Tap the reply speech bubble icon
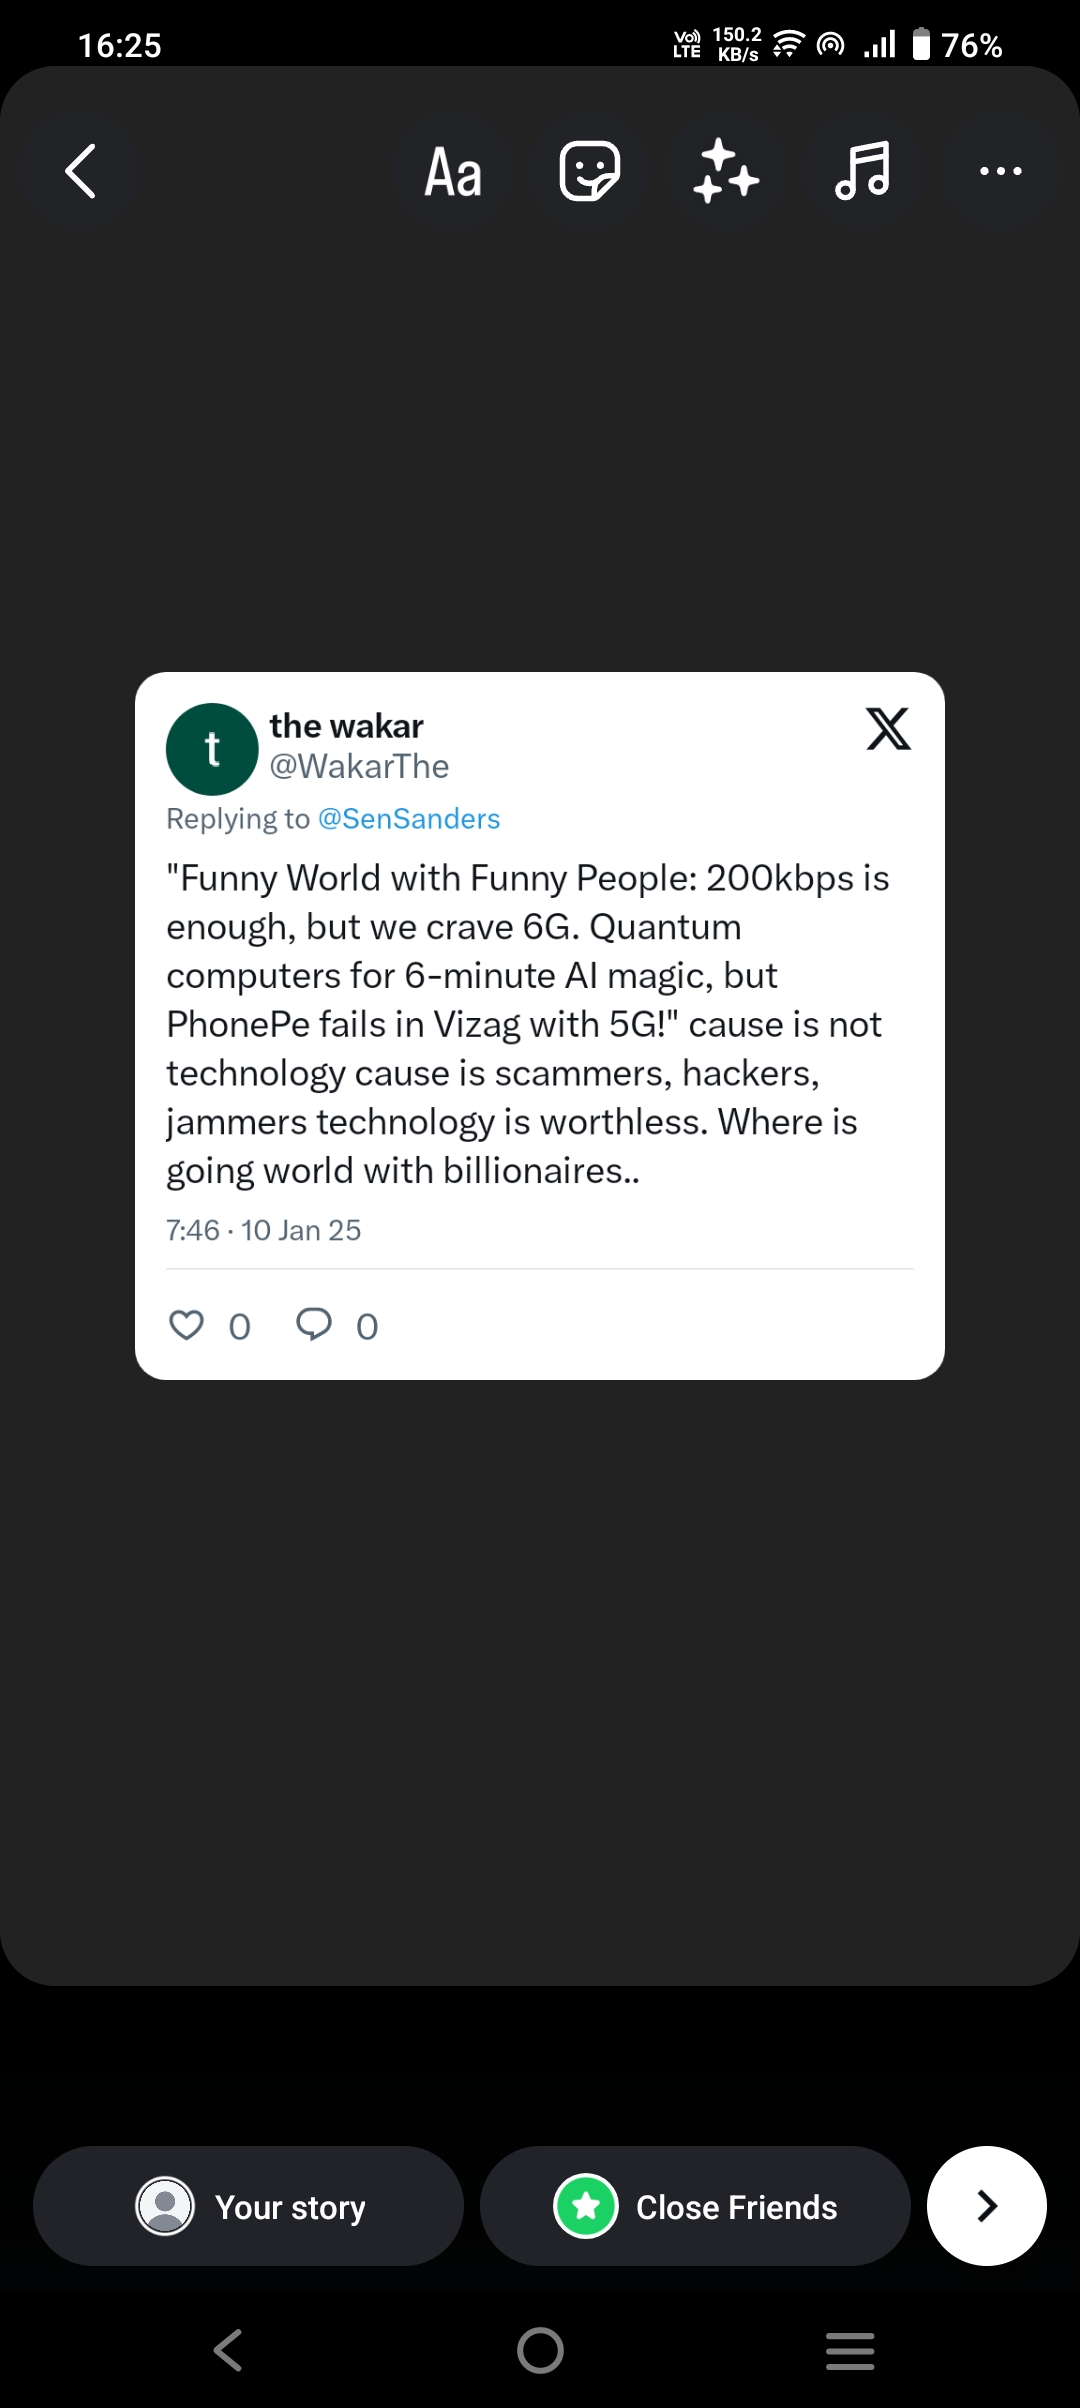The width and height of the screenshot is (1080, 2408). [x=314, y=1325]
